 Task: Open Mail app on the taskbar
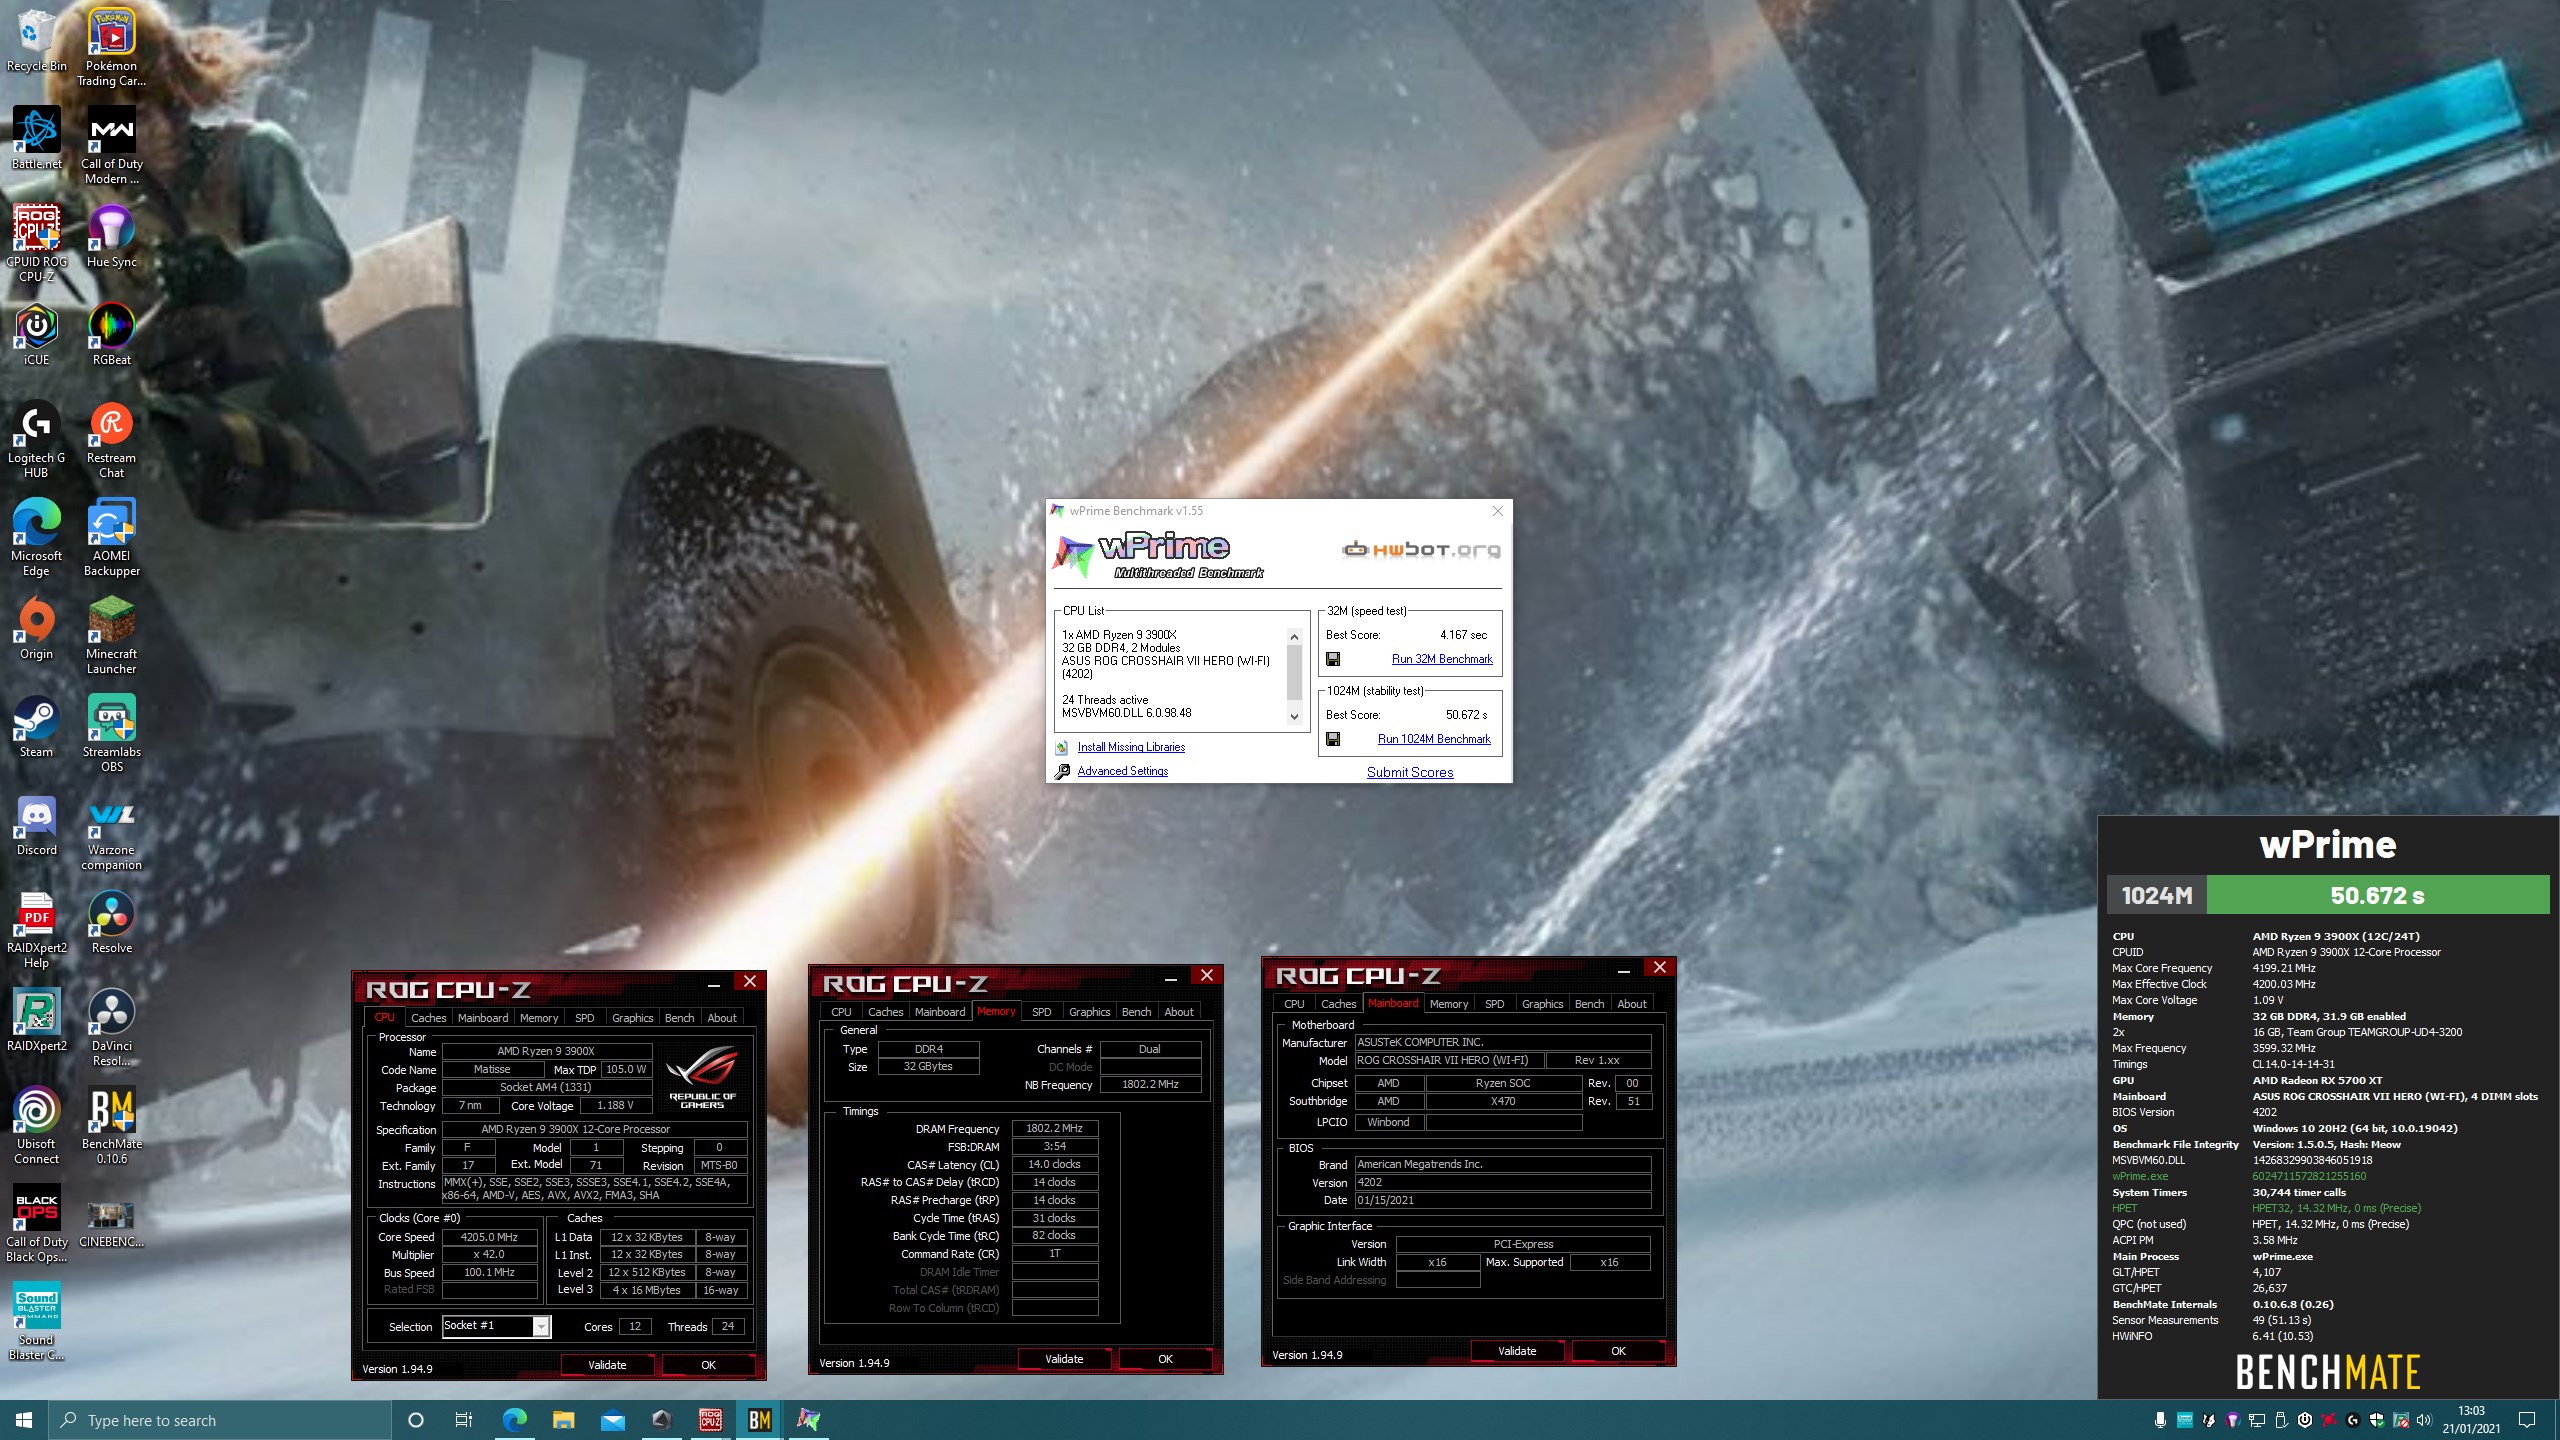coord(612,1420)
